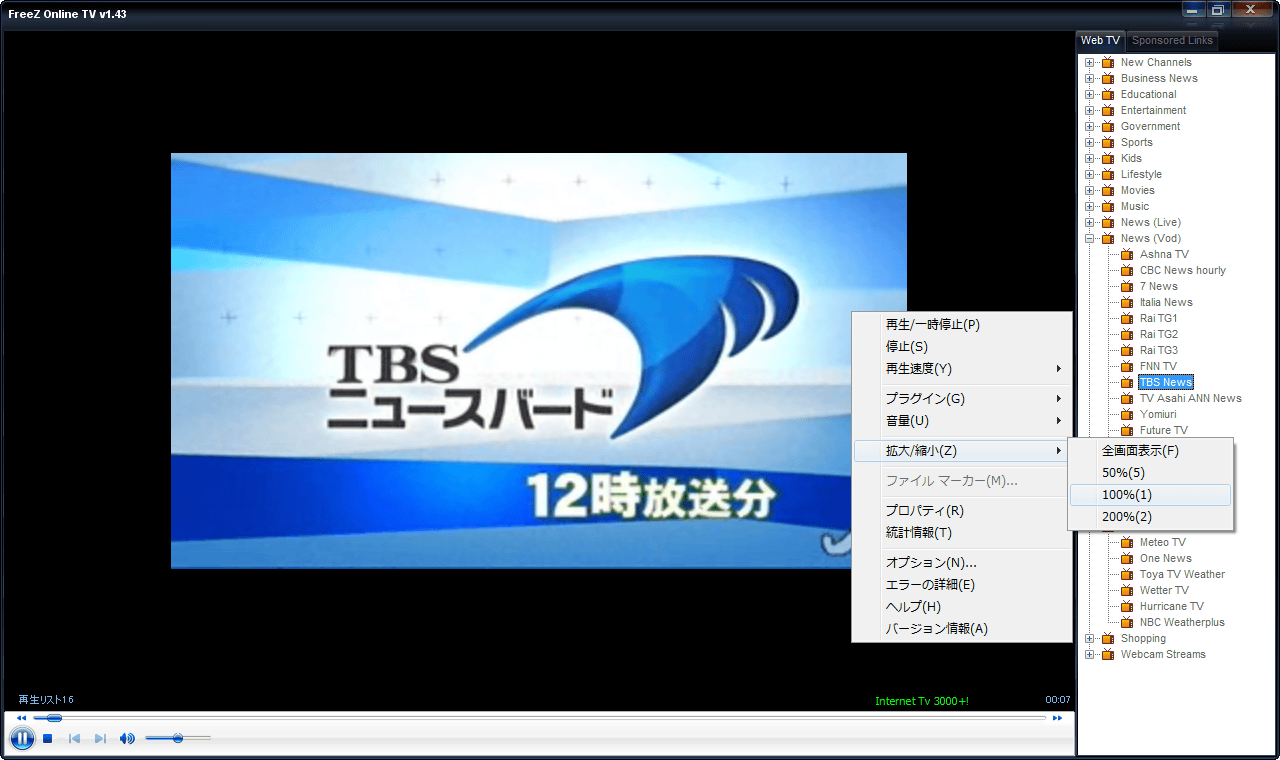The height and width of the screenshot is (760, 1280).
Task: Pause playback with the round pause button
Action: [x=22, y=739]
